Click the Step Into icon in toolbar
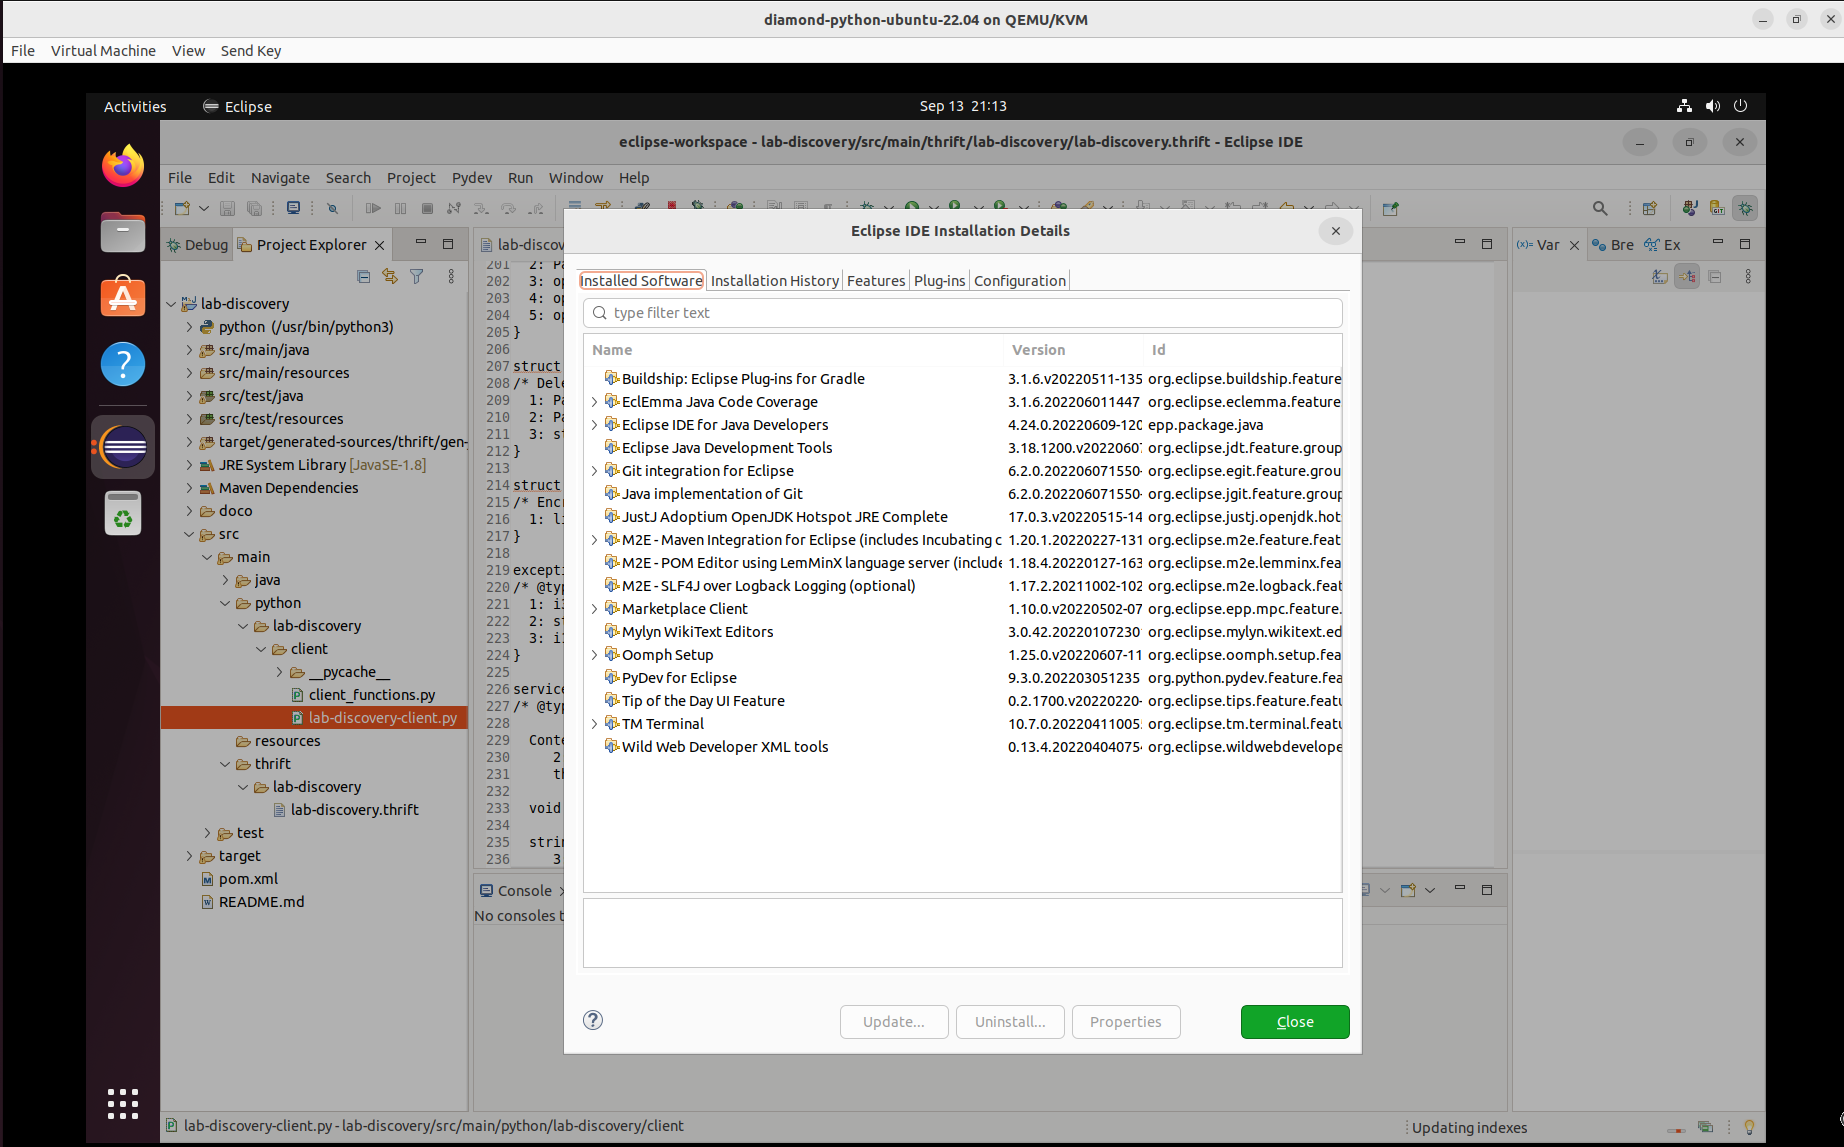 tap(481, 208)
